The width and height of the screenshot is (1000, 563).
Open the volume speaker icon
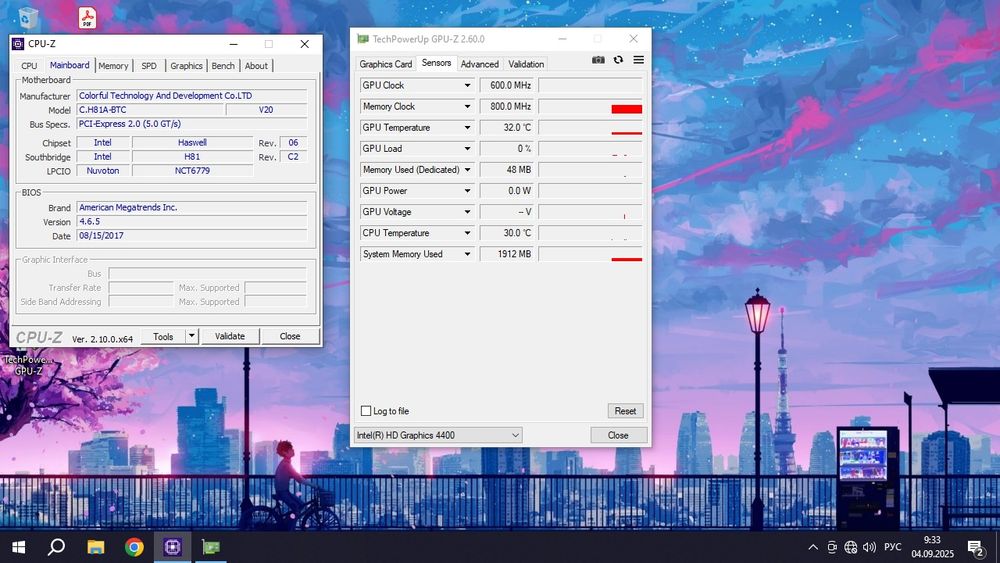pos(869,547)
